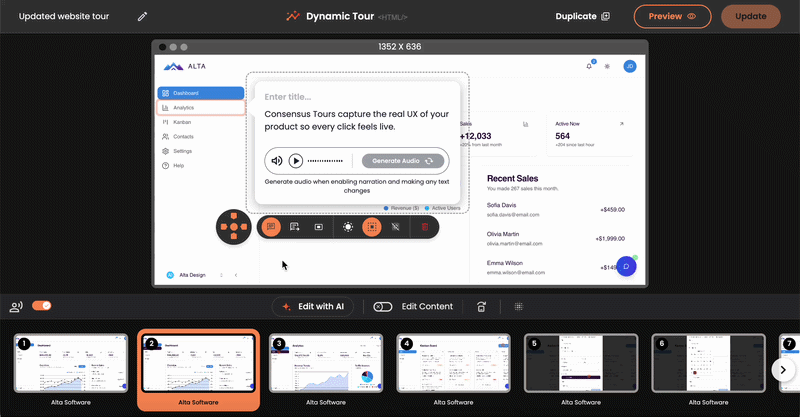Click the Preview button
Image resolution: width=800 pixels, height=417 pixels.
(672, 16)
